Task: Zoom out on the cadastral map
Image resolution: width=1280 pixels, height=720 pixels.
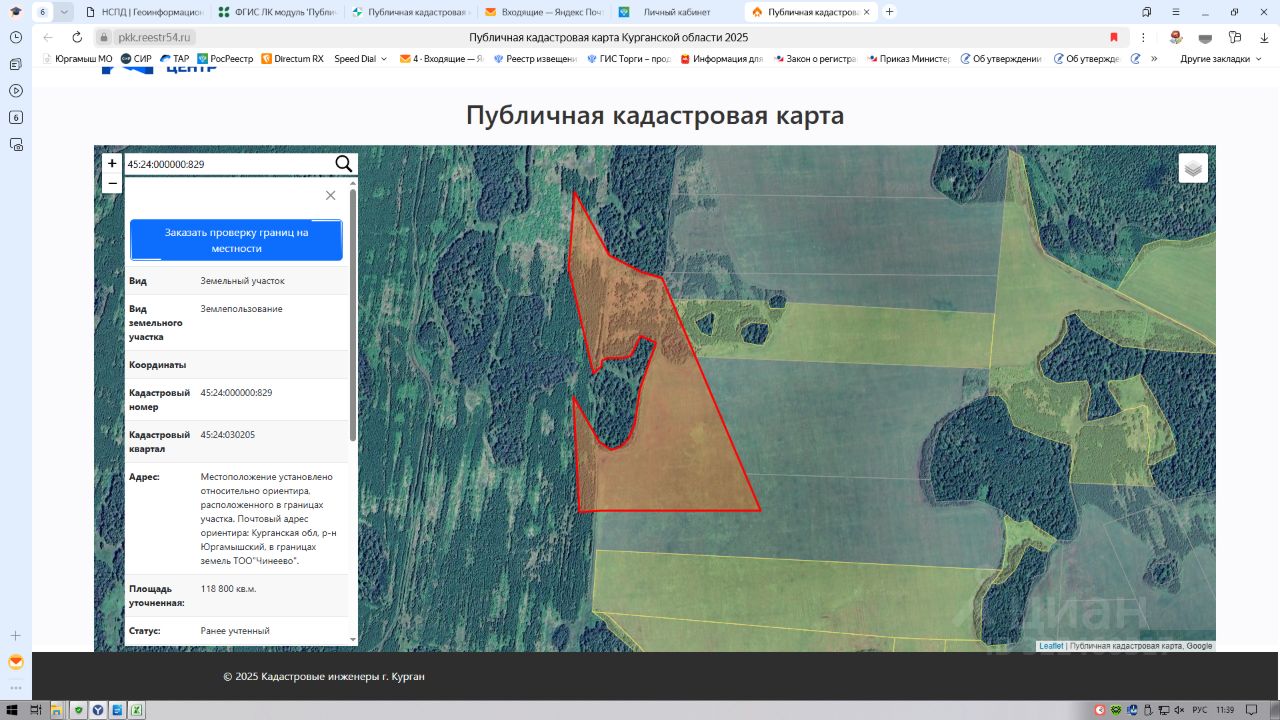Action: point(112,183)
